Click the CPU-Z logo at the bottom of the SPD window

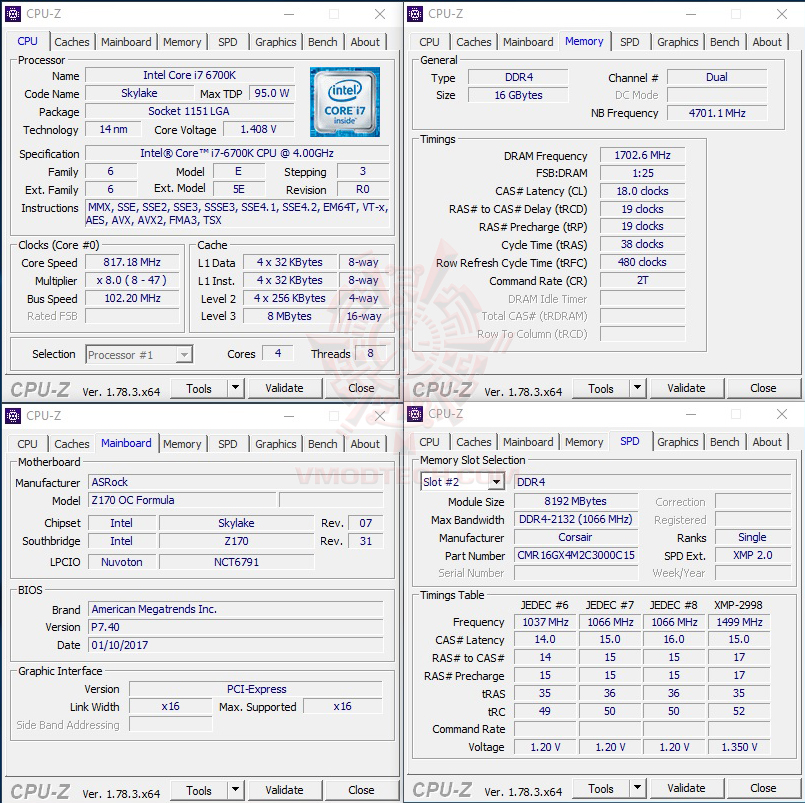pos(442,790)
